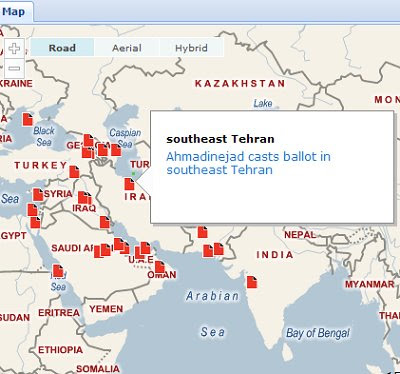Viewport: 400px width, 374px height.
Task: Click the zoom in plus button
Action: click(x=14, y=49)
